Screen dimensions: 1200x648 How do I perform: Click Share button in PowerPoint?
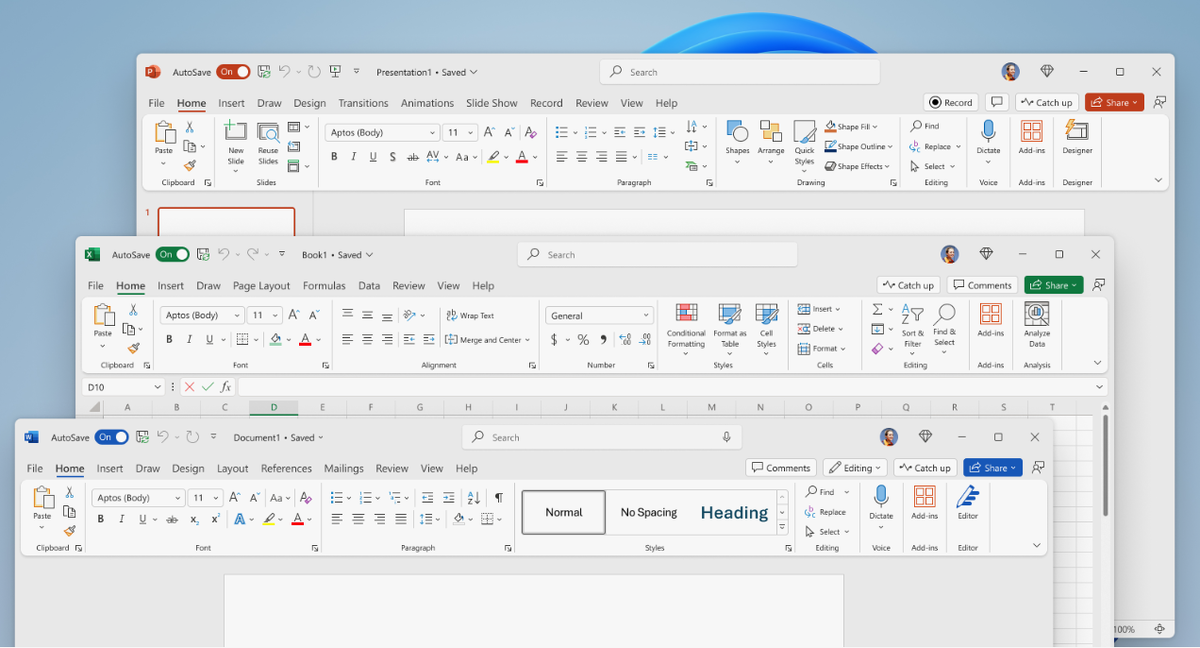1114,102
